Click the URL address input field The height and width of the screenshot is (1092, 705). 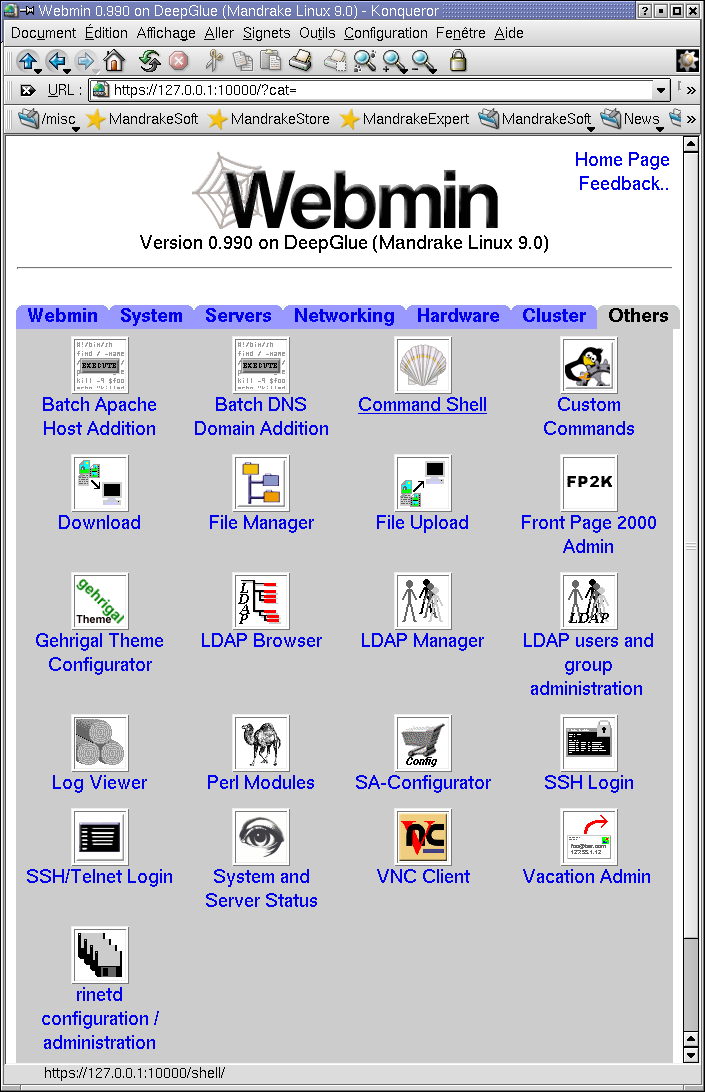pyautogui.click(x=382, y=90)
